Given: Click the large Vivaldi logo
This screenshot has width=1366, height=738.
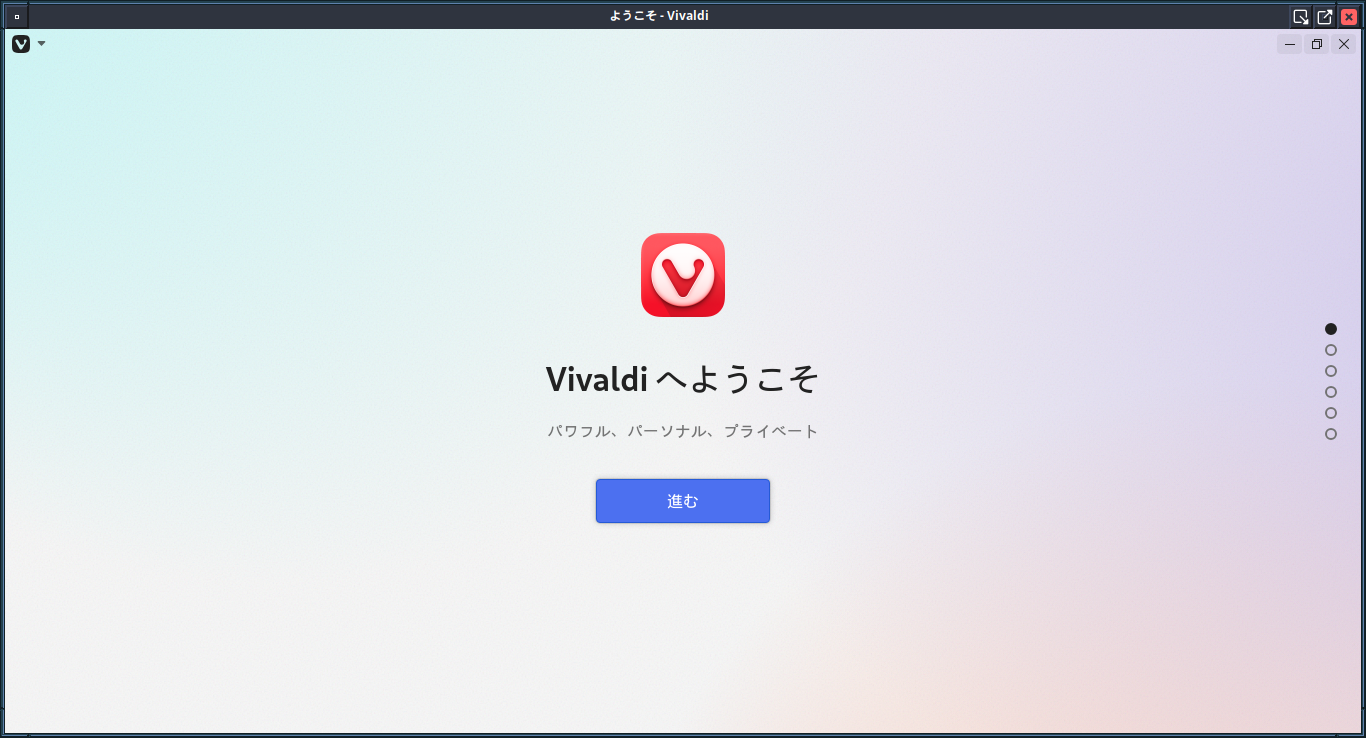Looking at the screenshot, I should (x=683, y=275).
